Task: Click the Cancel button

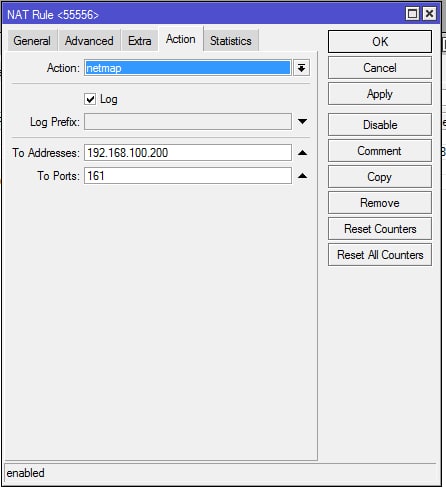Action: pos(380,68)
